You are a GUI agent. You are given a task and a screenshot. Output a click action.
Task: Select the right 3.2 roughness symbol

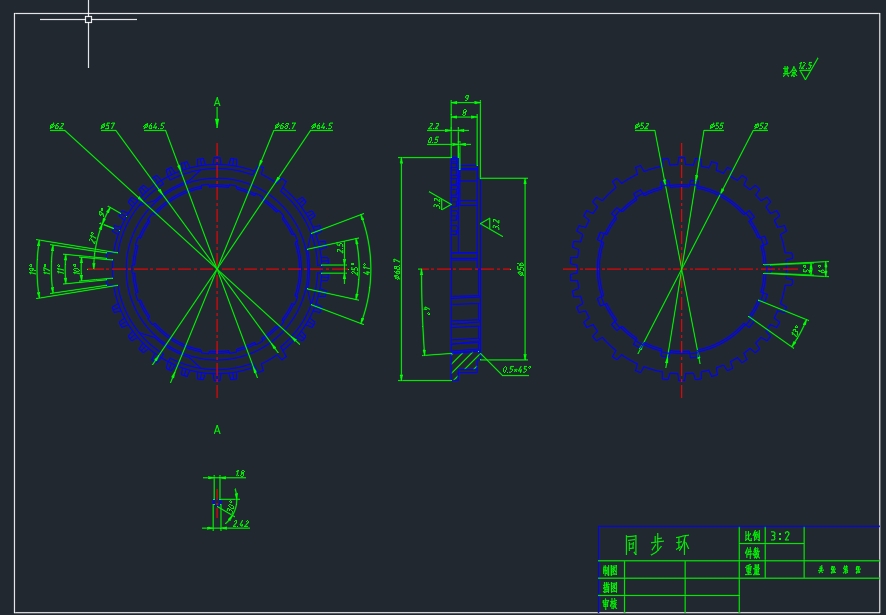click(x=491, y=225)
